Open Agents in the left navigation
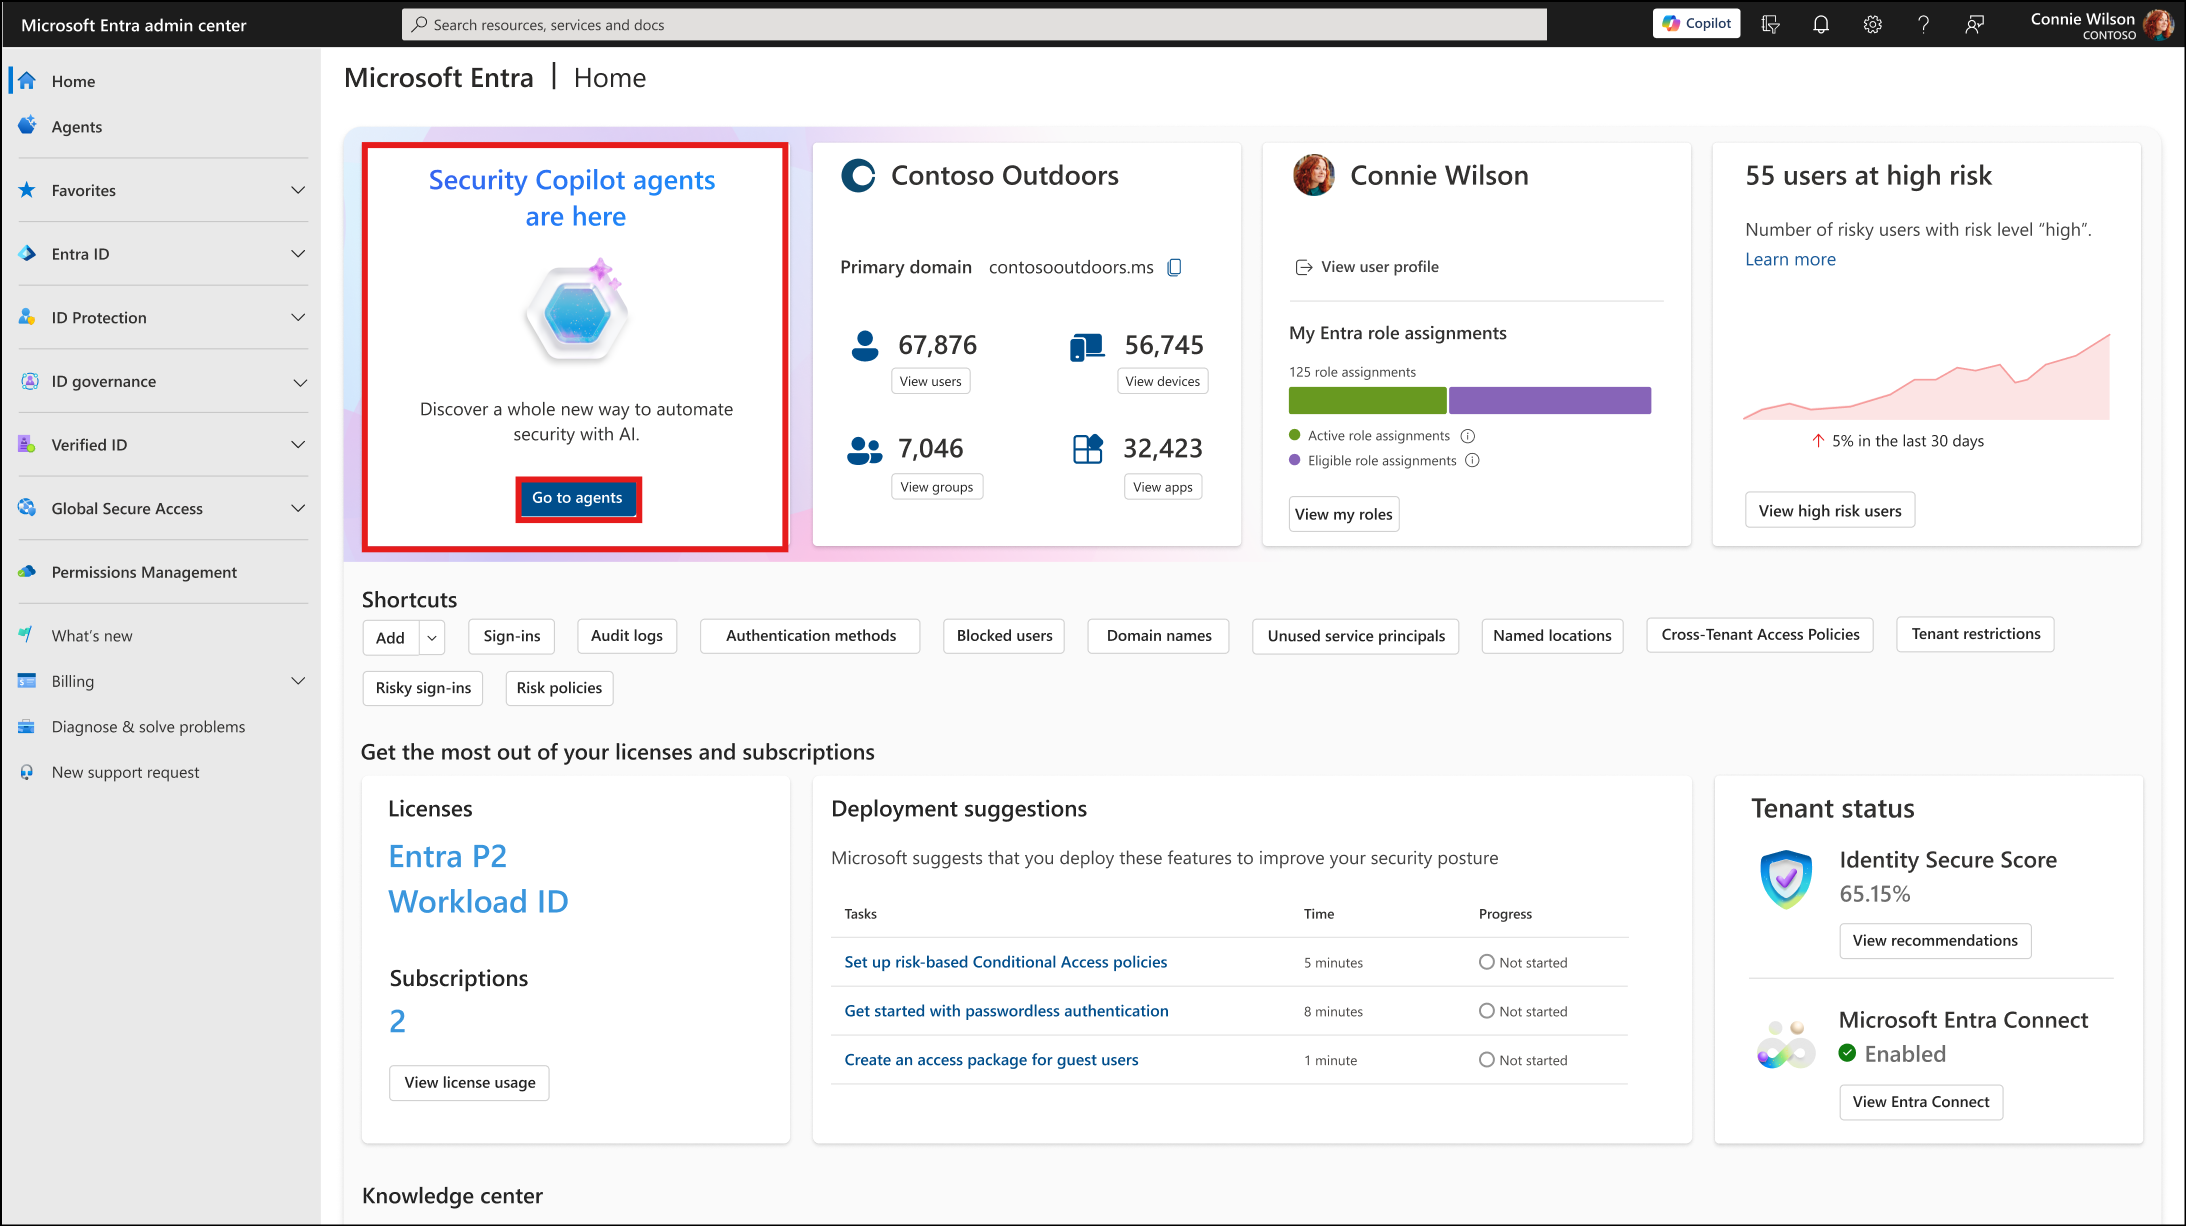Image resolution: width=2186 pixels, height=1226 pixels. (76, 127)
